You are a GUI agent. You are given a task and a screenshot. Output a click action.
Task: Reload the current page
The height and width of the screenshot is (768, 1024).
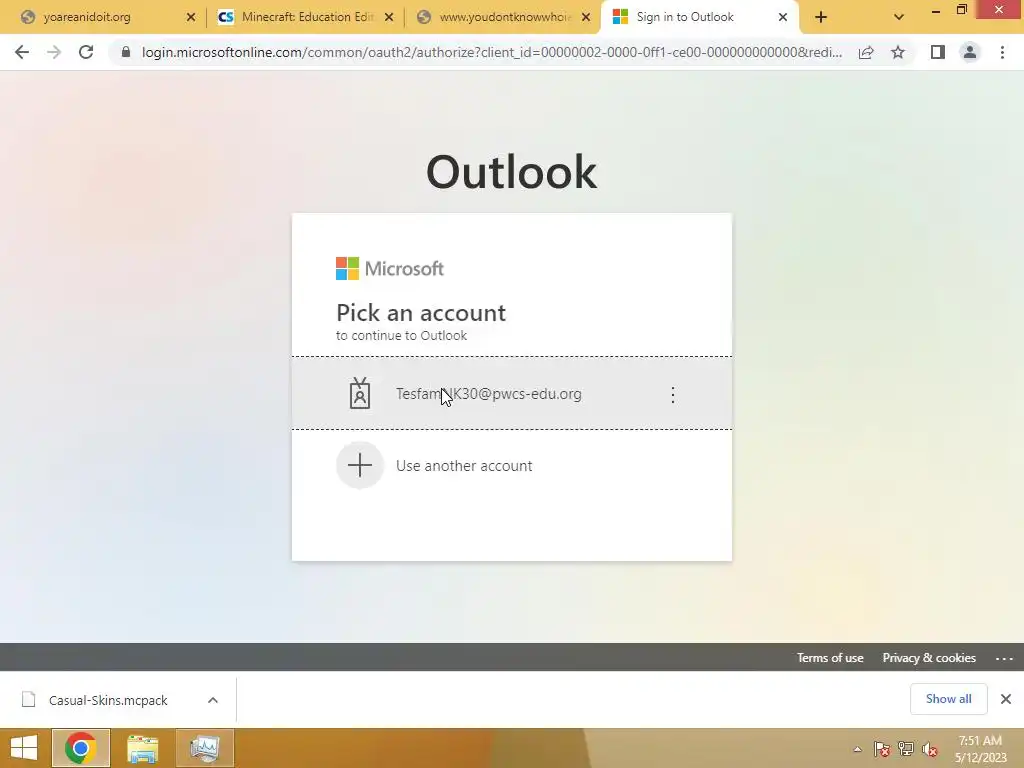(86, 52)
